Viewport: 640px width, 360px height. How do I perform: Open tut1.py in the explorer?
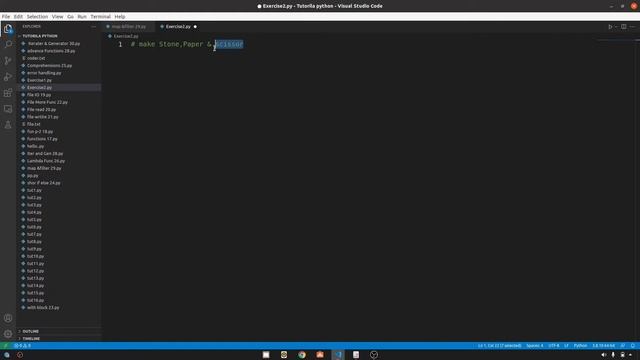click(x=59, y=190)
